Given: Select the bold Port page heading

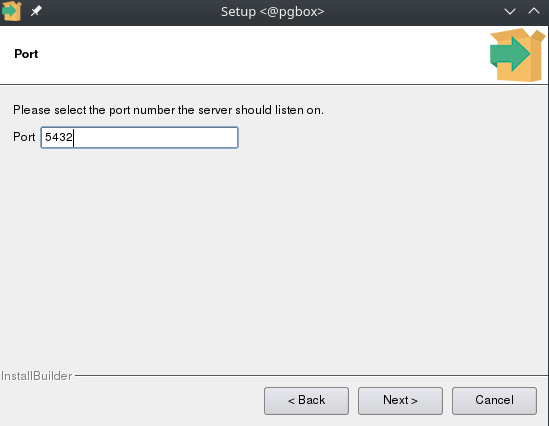Looking at the screenshot, I should pyautogui.click(x=26, y=54).
